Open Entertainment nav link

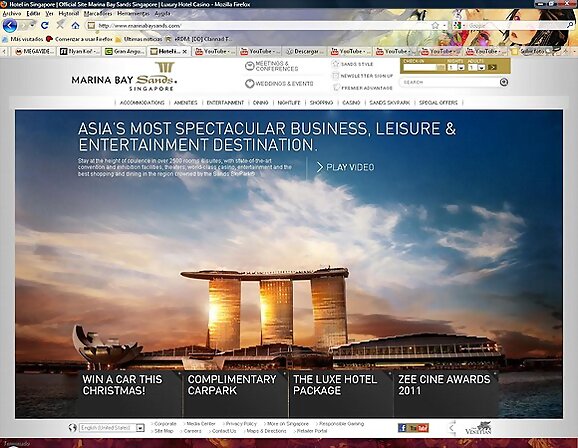pyautogui.click(x=225, y=103)
